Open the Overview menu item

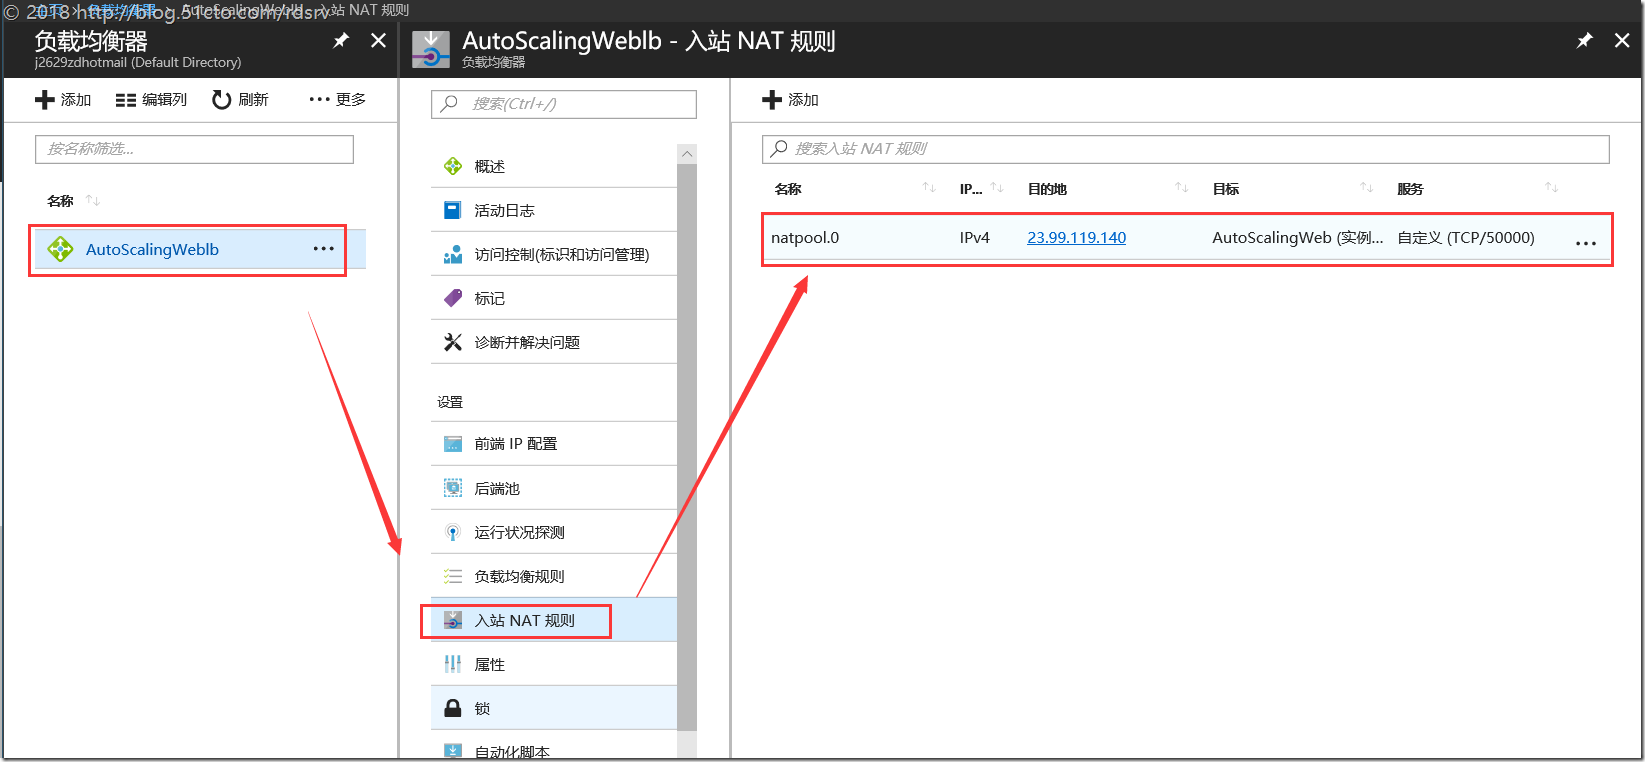click(x=554, y=166)
